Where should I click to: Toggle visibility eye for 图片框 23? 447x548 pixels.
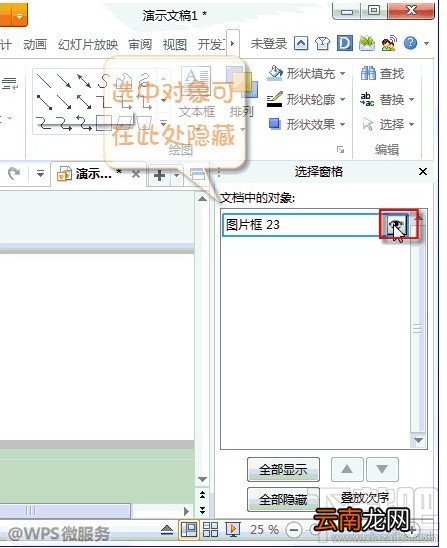point(396,225)
